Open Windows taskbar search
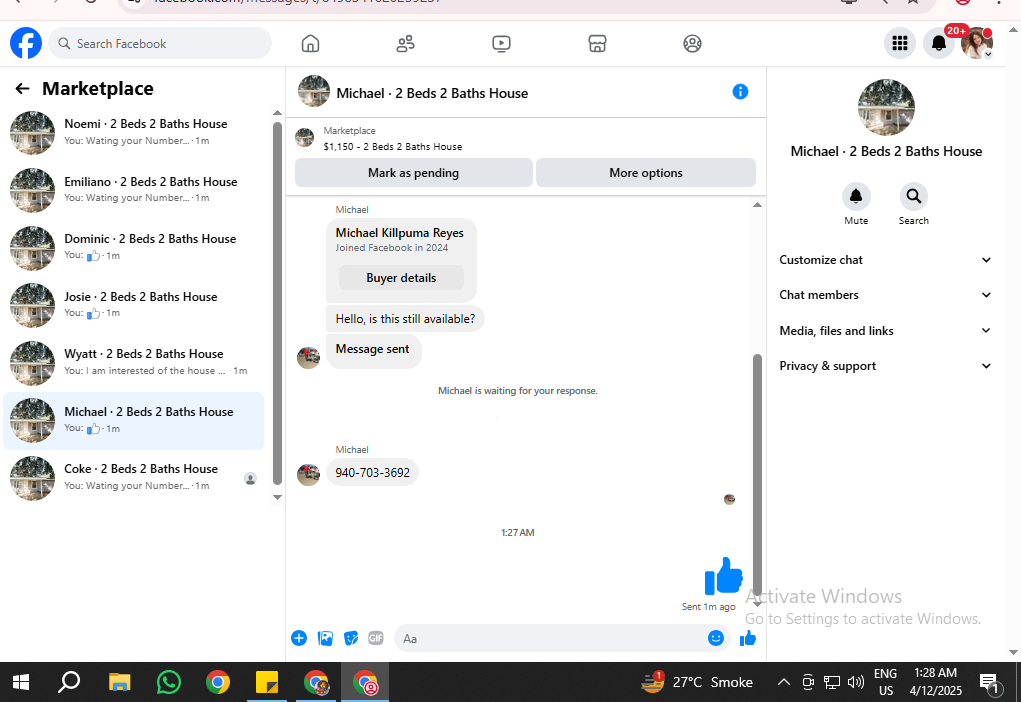The image size is (1021, 702). [69, 682]
